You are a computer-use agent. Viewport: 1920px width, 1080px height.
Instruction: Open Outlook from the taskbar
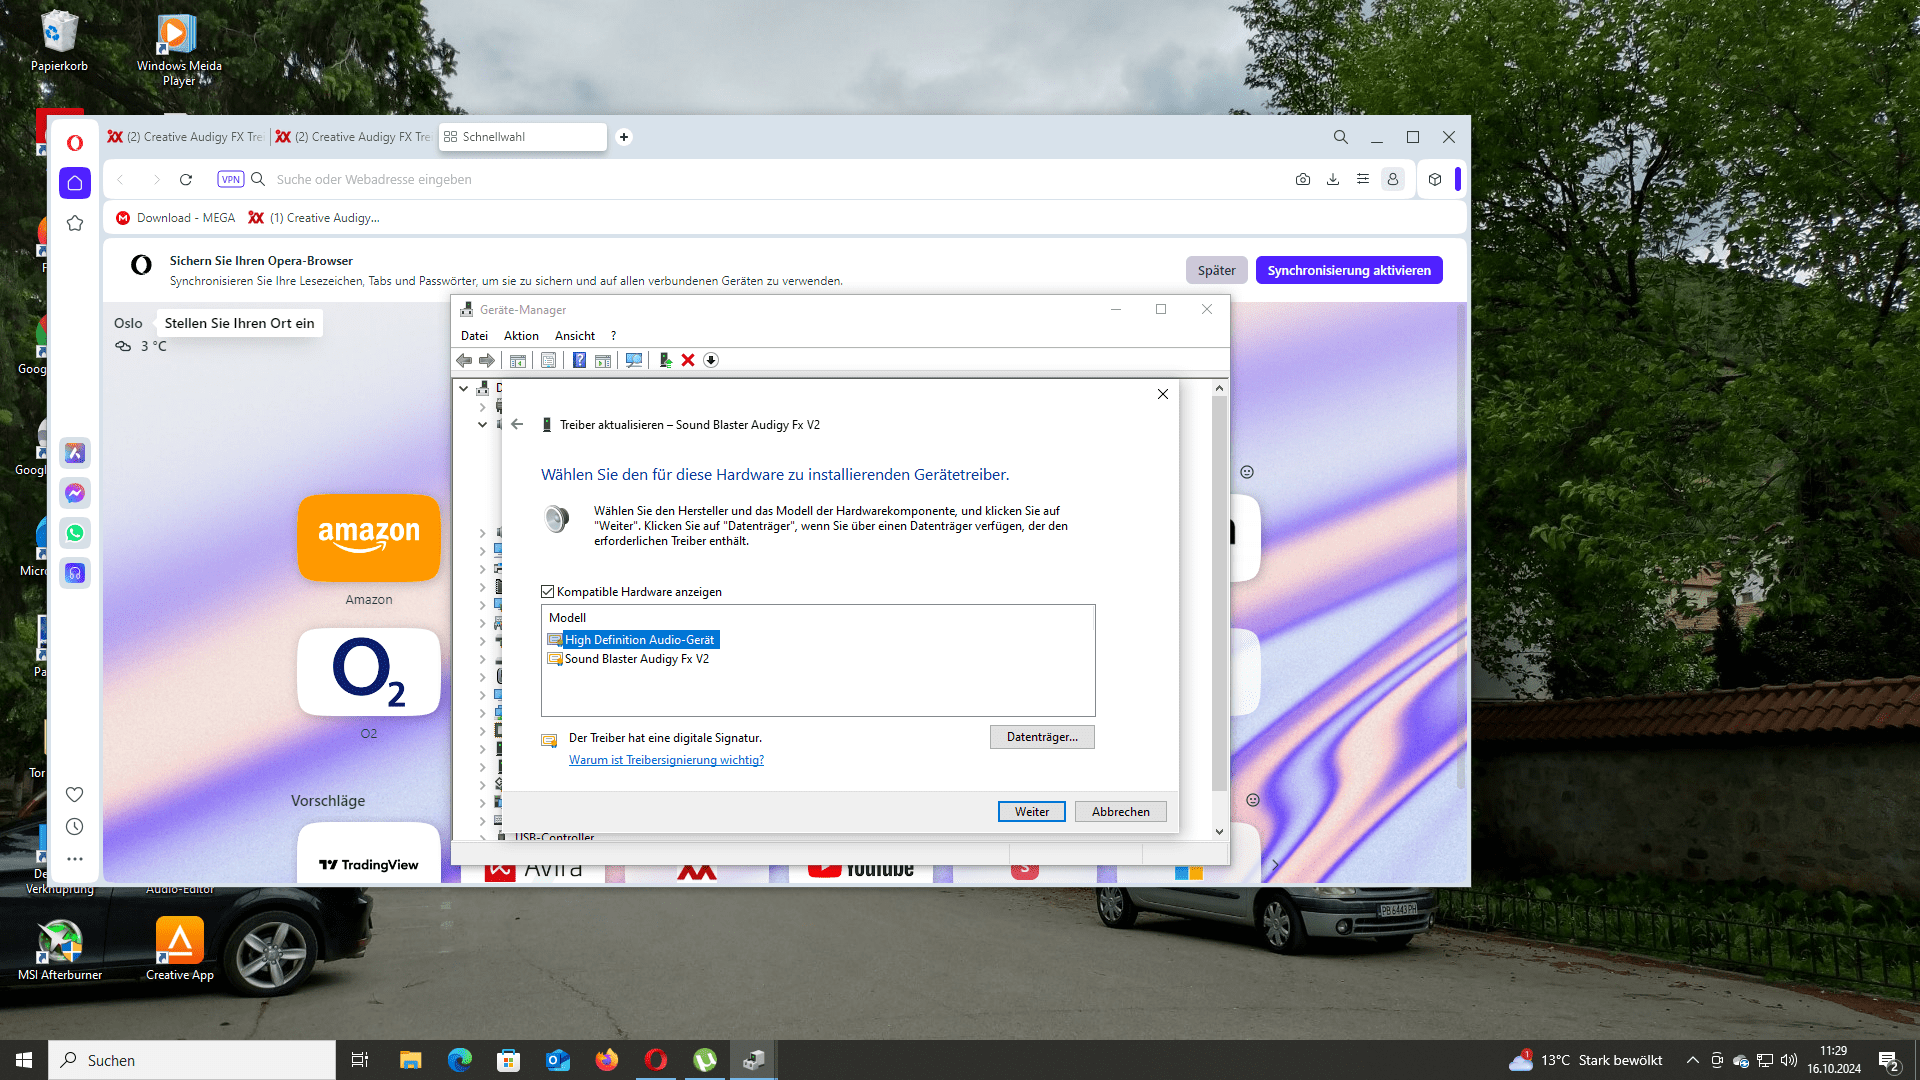[x=558, y=1060]
